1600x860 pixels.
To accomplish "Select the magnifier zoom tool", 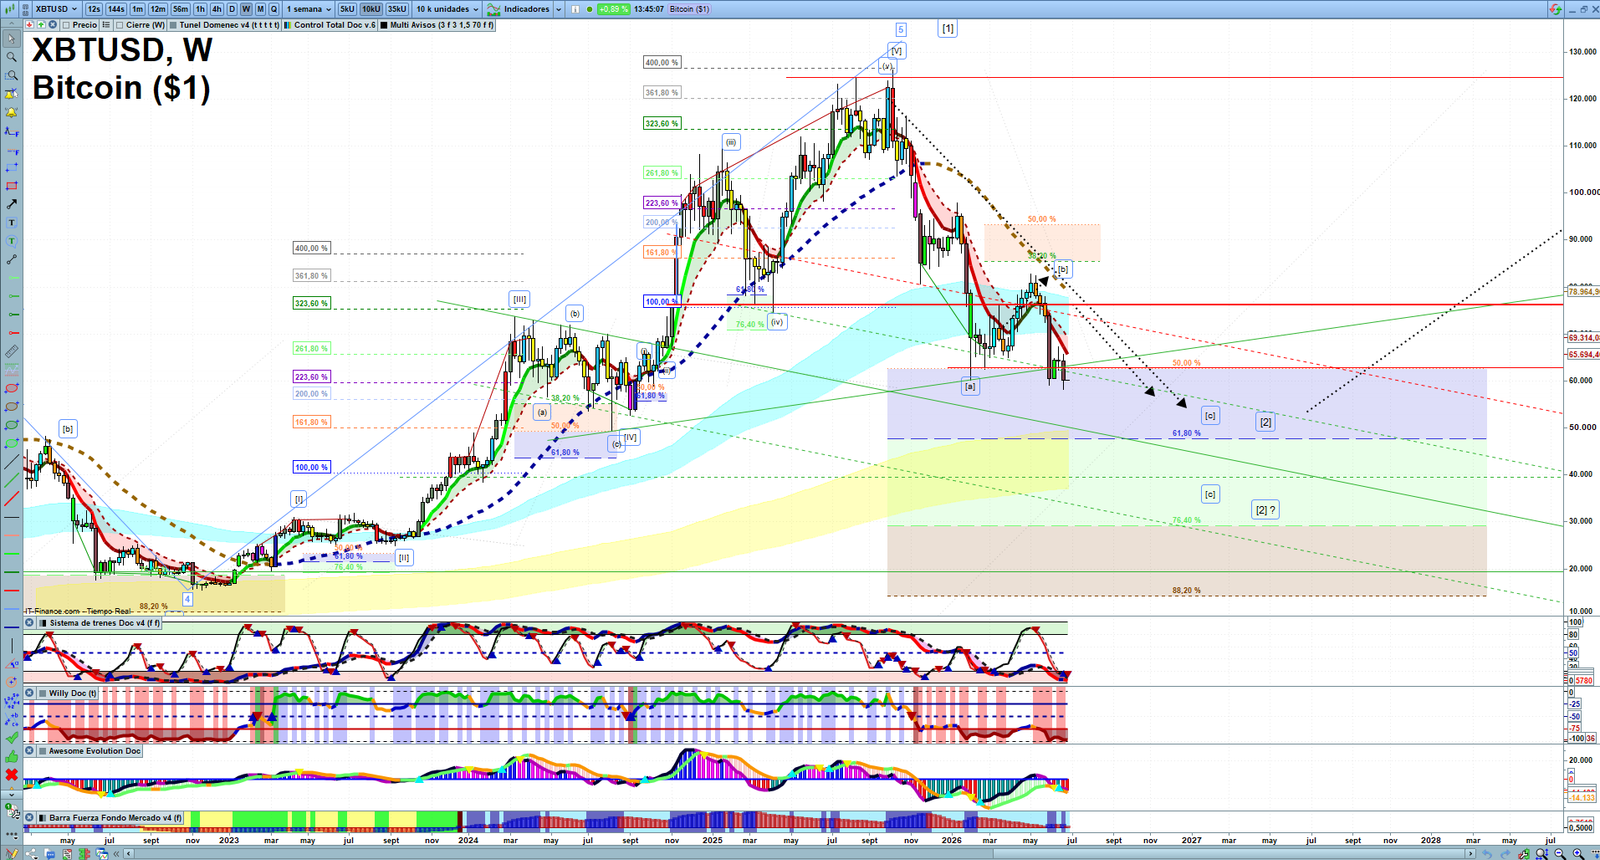I will point(12,57).
